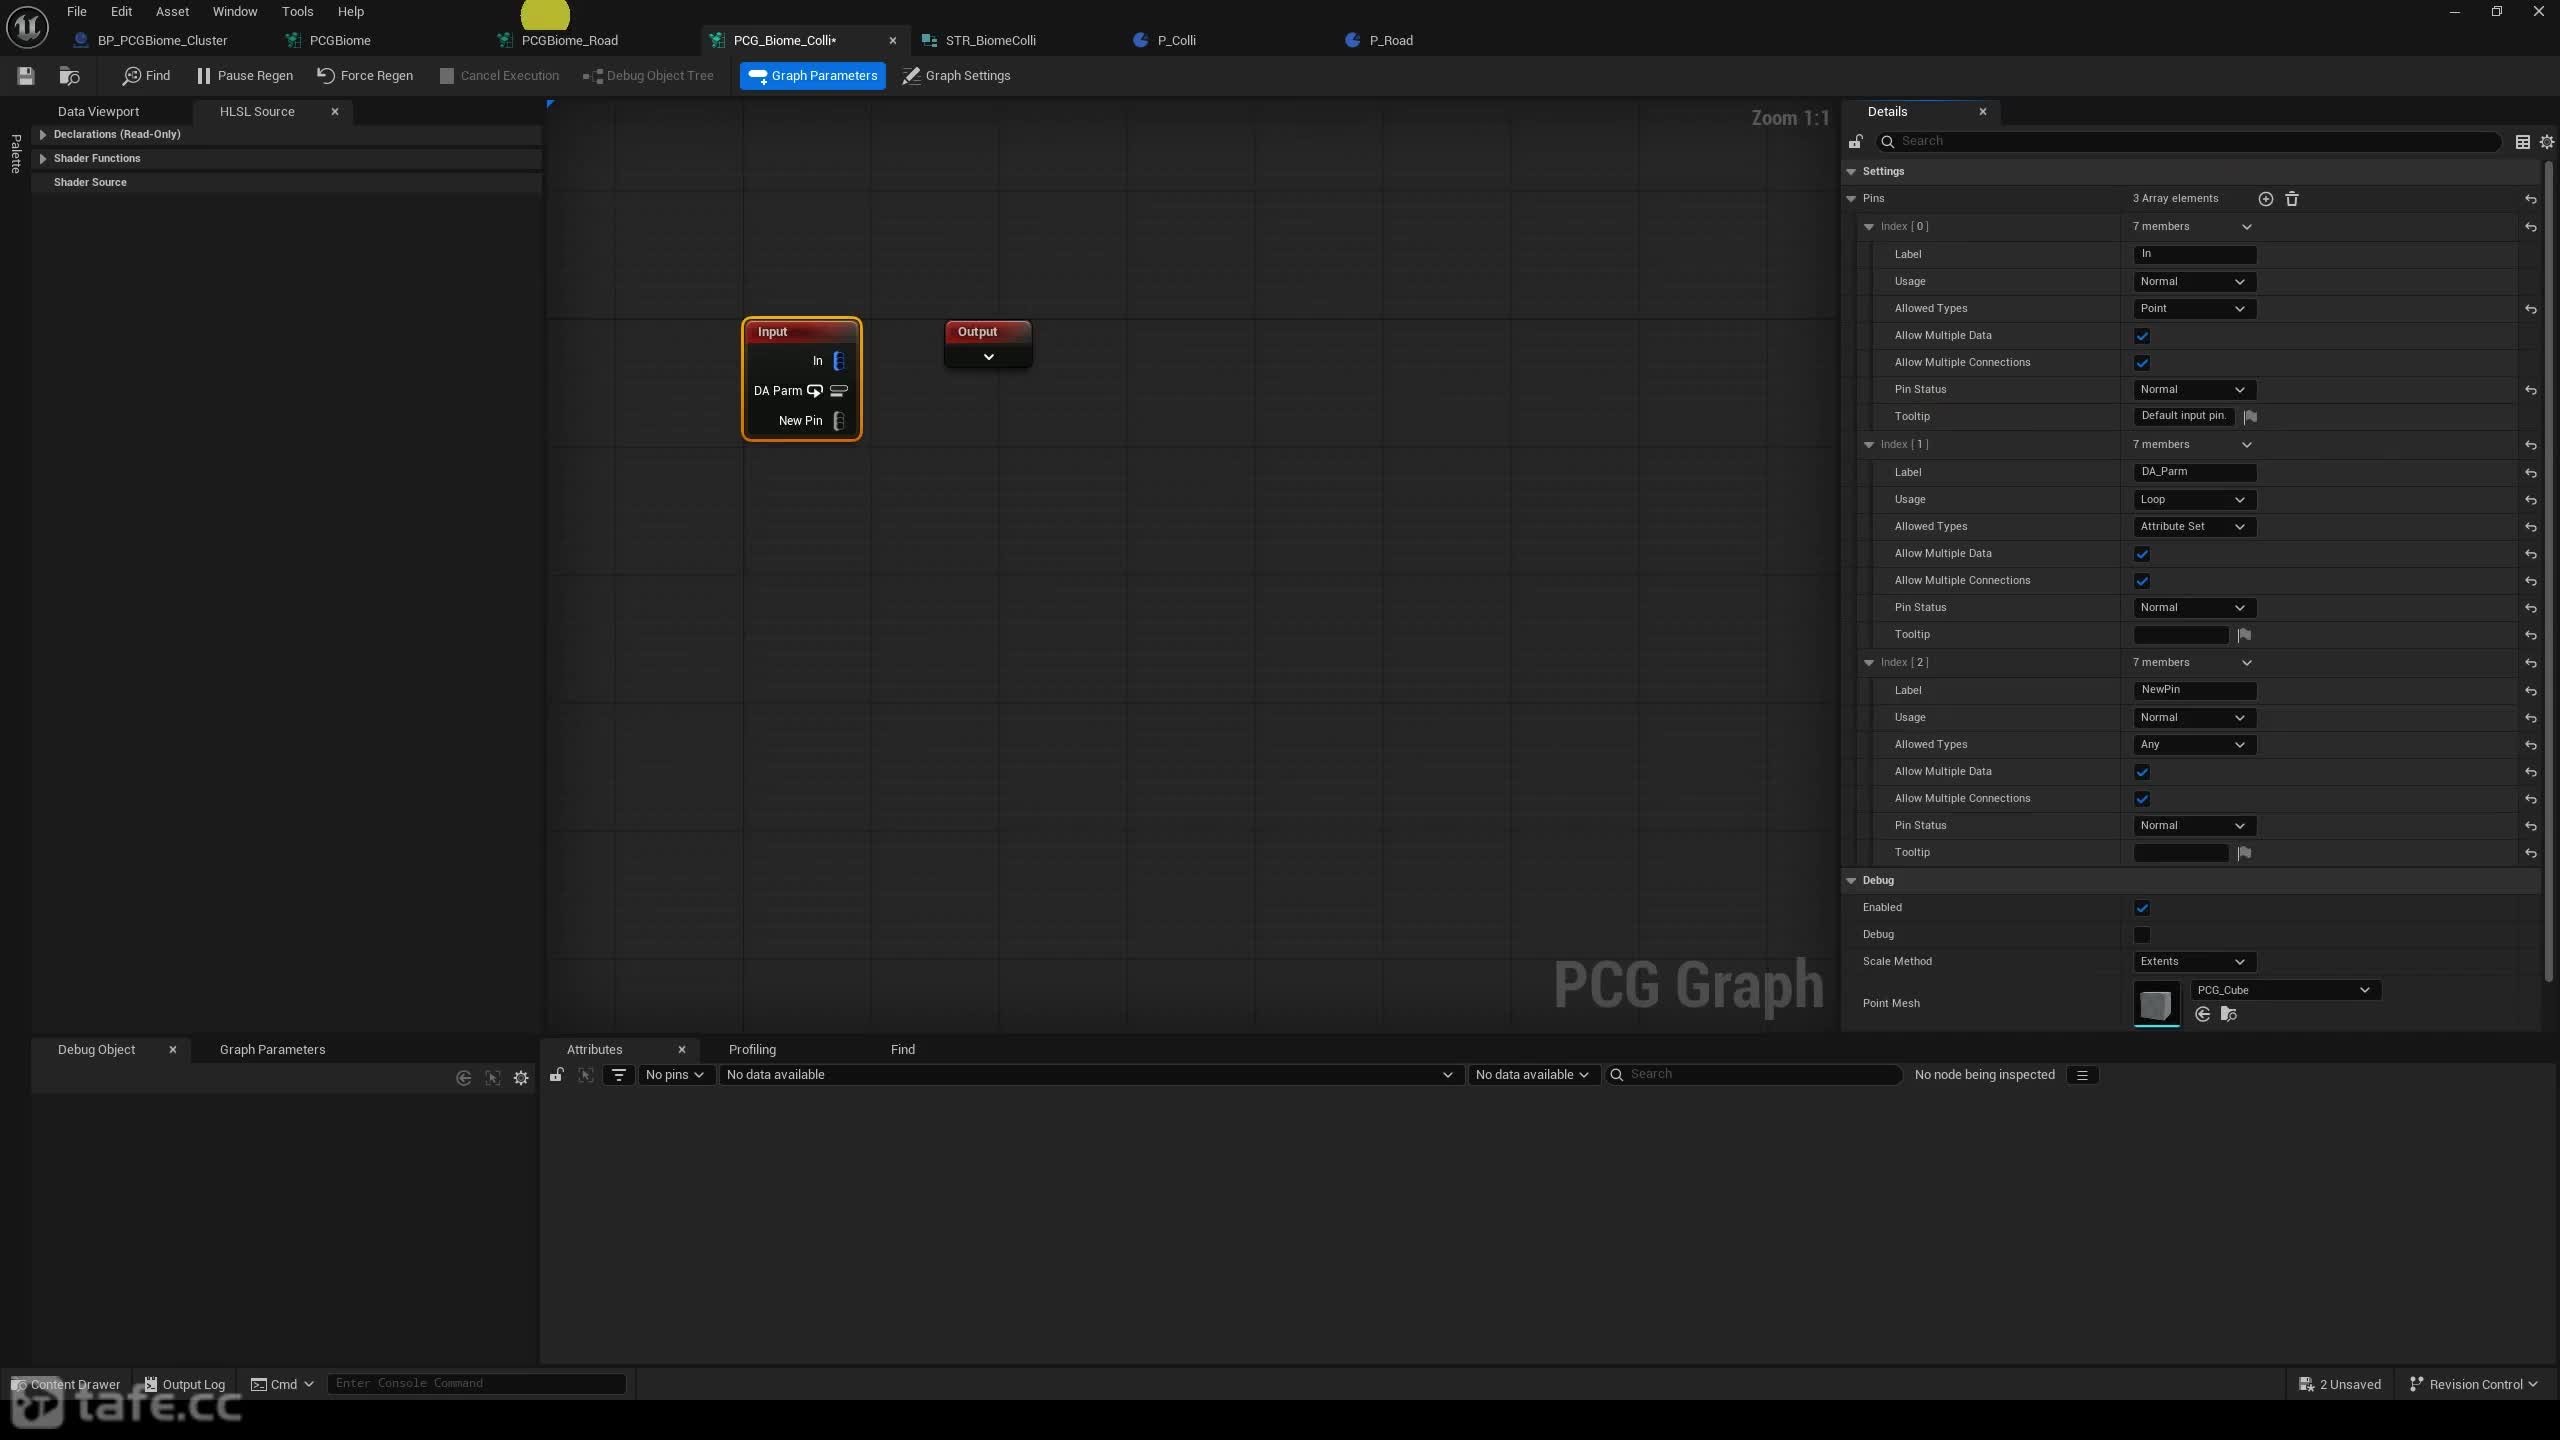Screen dimensions: 2560x1440
Task: Open Details panel settings gear
Action: point(2547,142)
